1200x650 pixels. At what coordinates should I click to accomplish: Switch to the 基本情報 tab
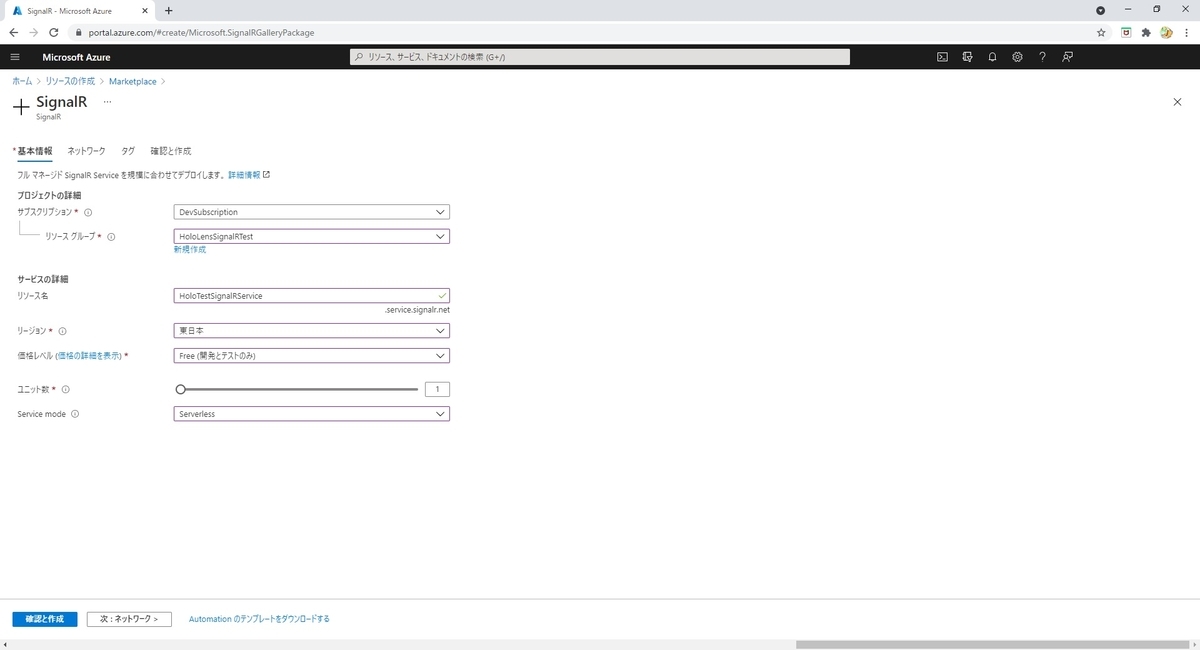click(x=34, y=151)
